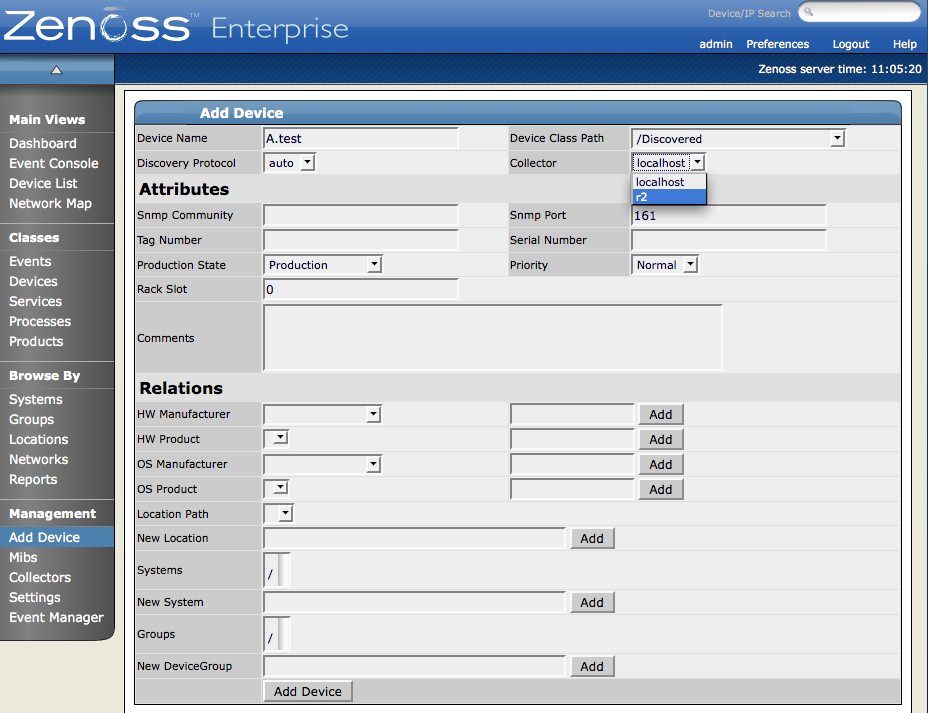The image size is (928, 713).
Task: Open the Help link
Action: tap(904, 44)
